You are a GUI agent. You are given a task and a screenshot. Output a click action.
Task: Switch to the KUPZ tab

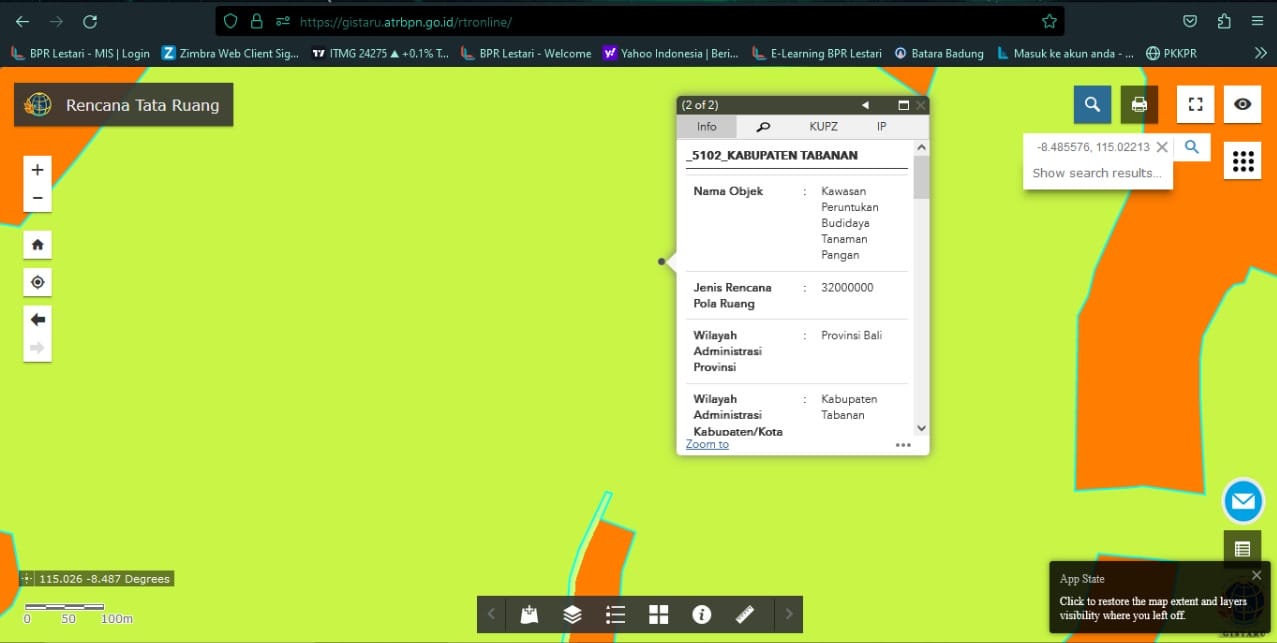click(823, 127)
